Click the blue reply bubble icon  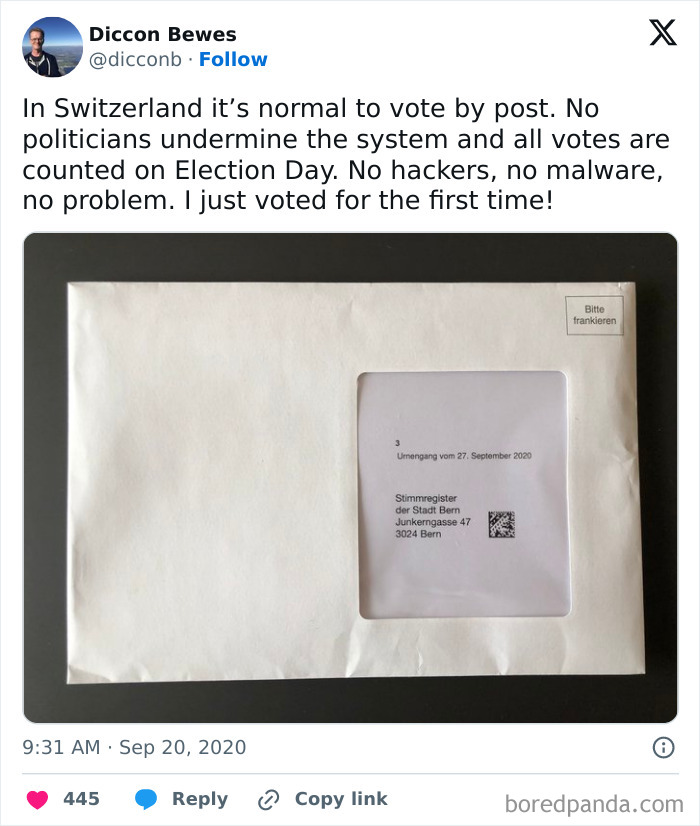[146, 799]
